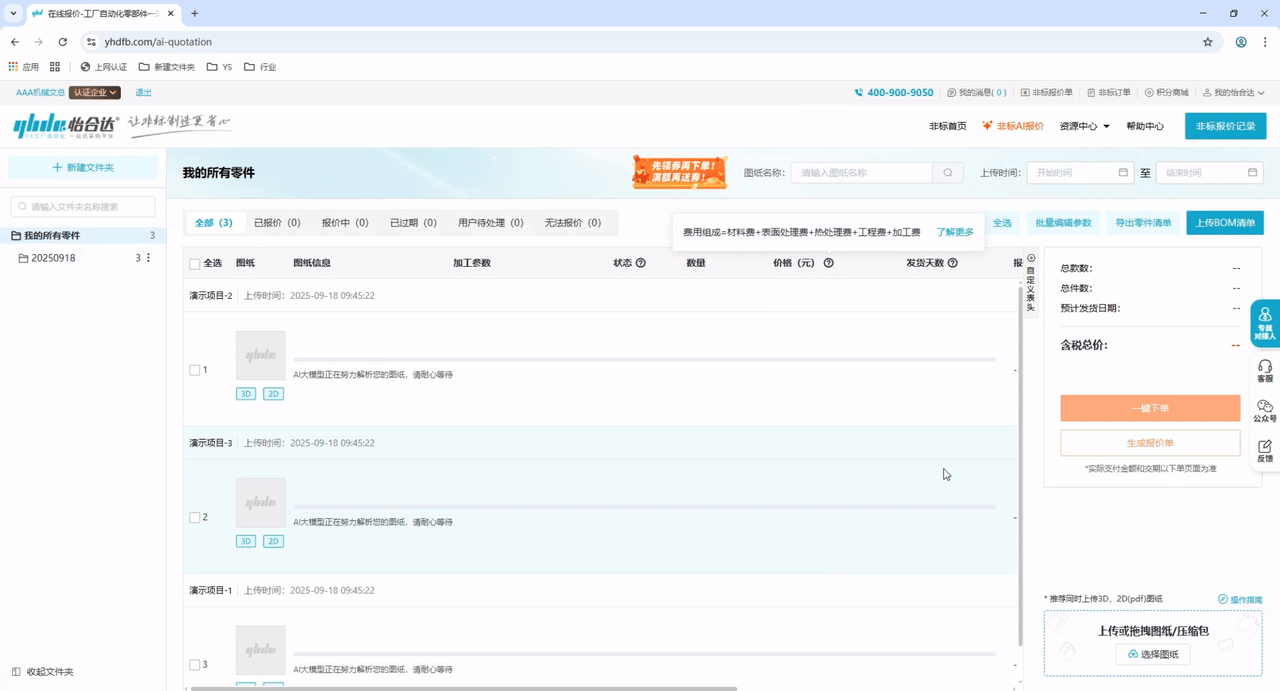The height and width of the screenshot is (691, 1280).
Task: Click the 生成报价单 button
Action: (x=1150, y=443)
